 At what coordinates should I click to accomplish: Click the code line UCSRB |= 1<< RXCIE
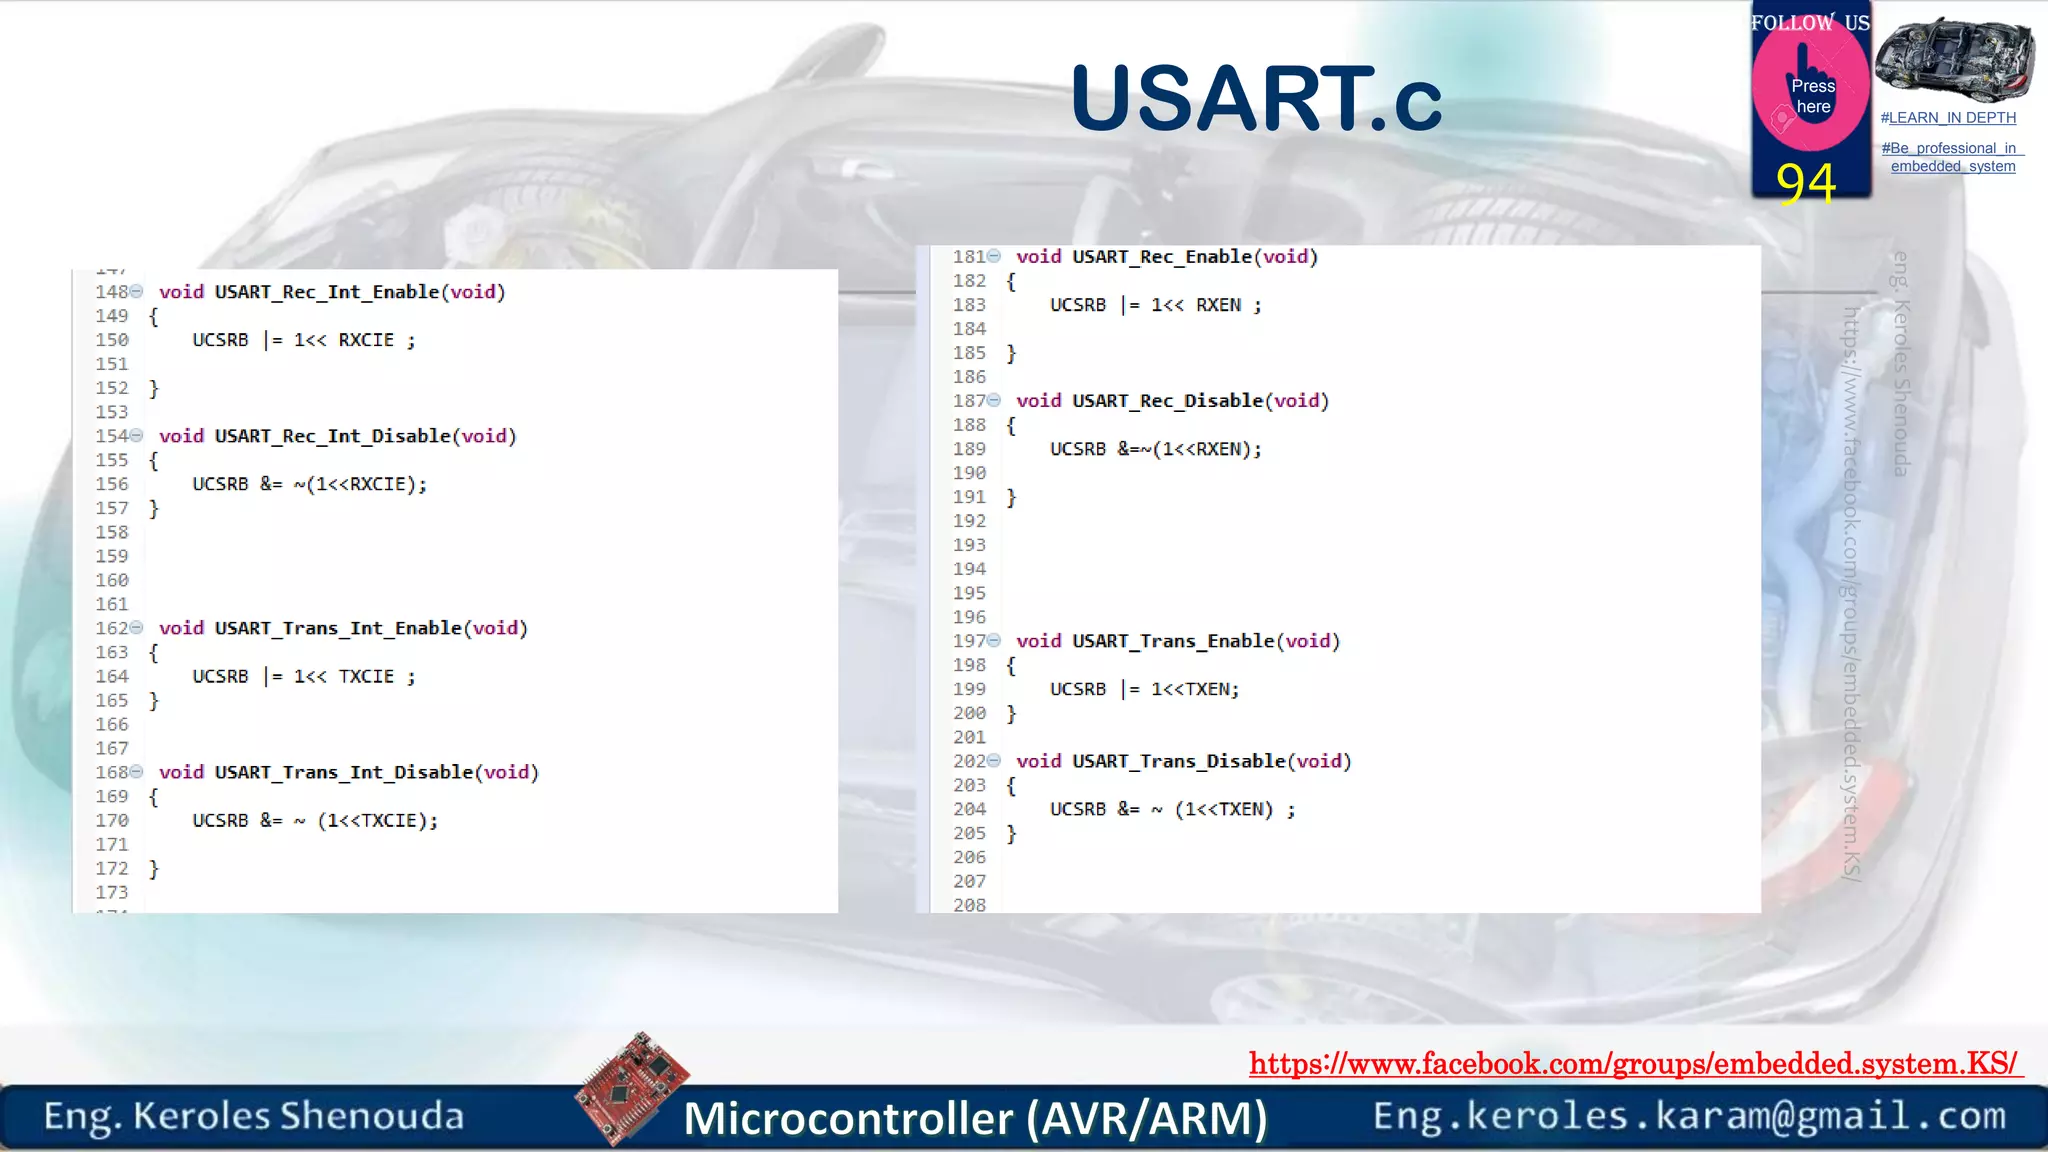(x=304, y=340)
